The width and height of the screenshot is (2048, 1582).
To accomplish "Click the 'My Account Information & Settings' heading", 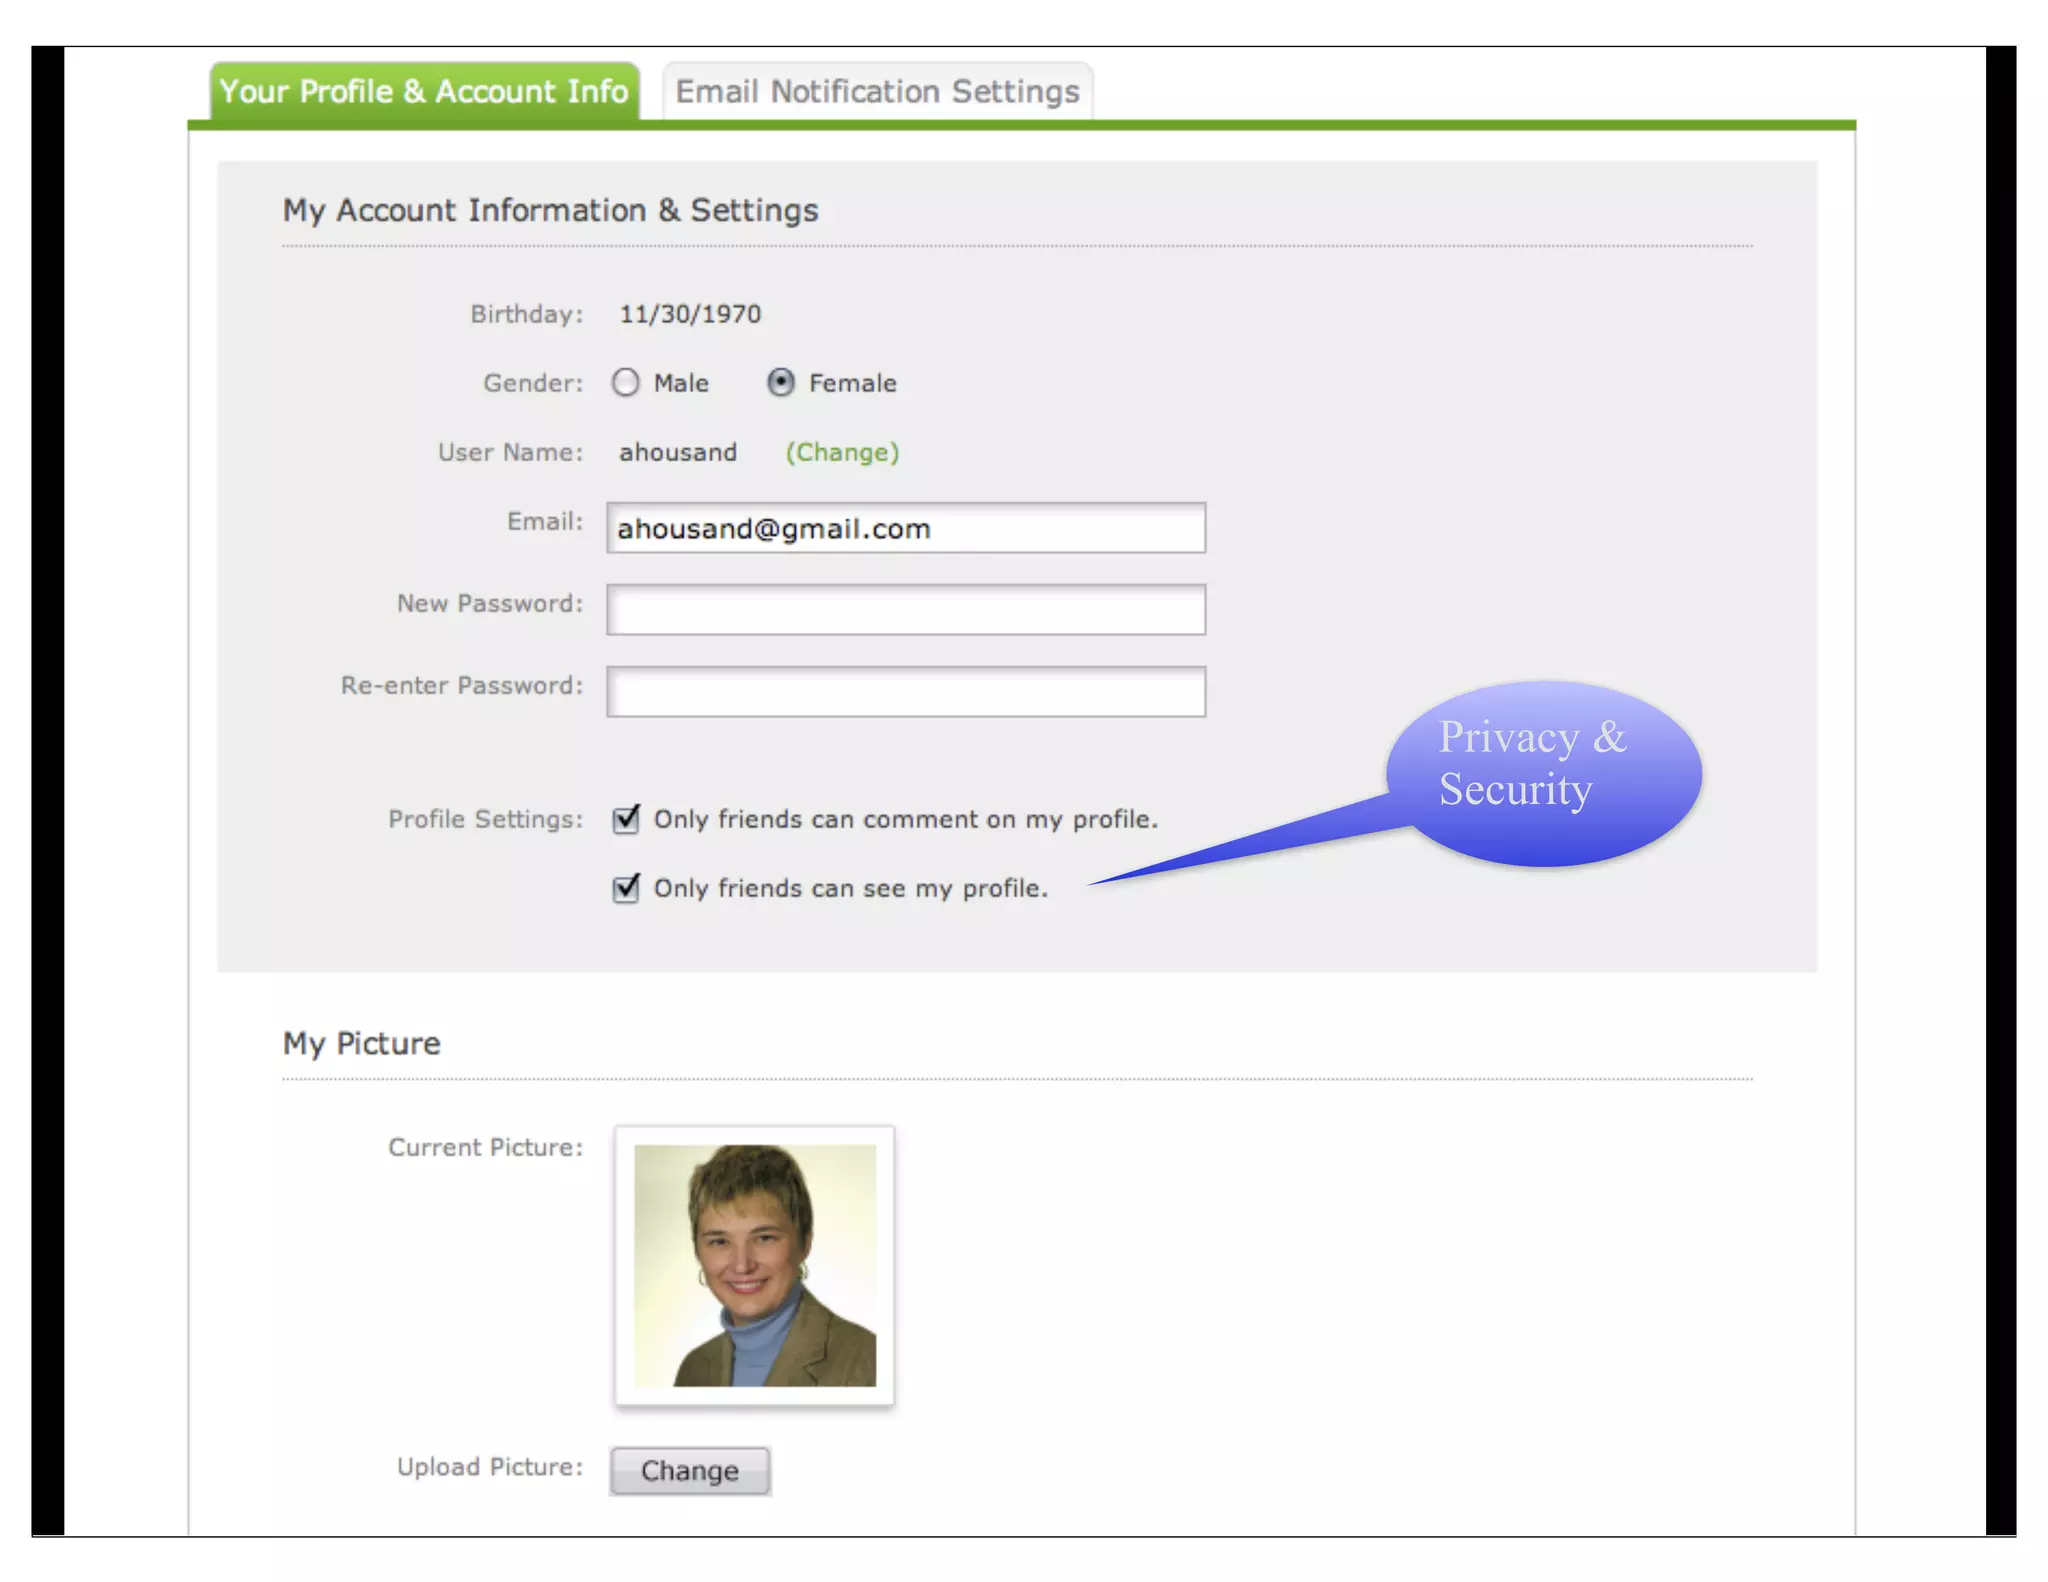I will click(x=550, y=211).
